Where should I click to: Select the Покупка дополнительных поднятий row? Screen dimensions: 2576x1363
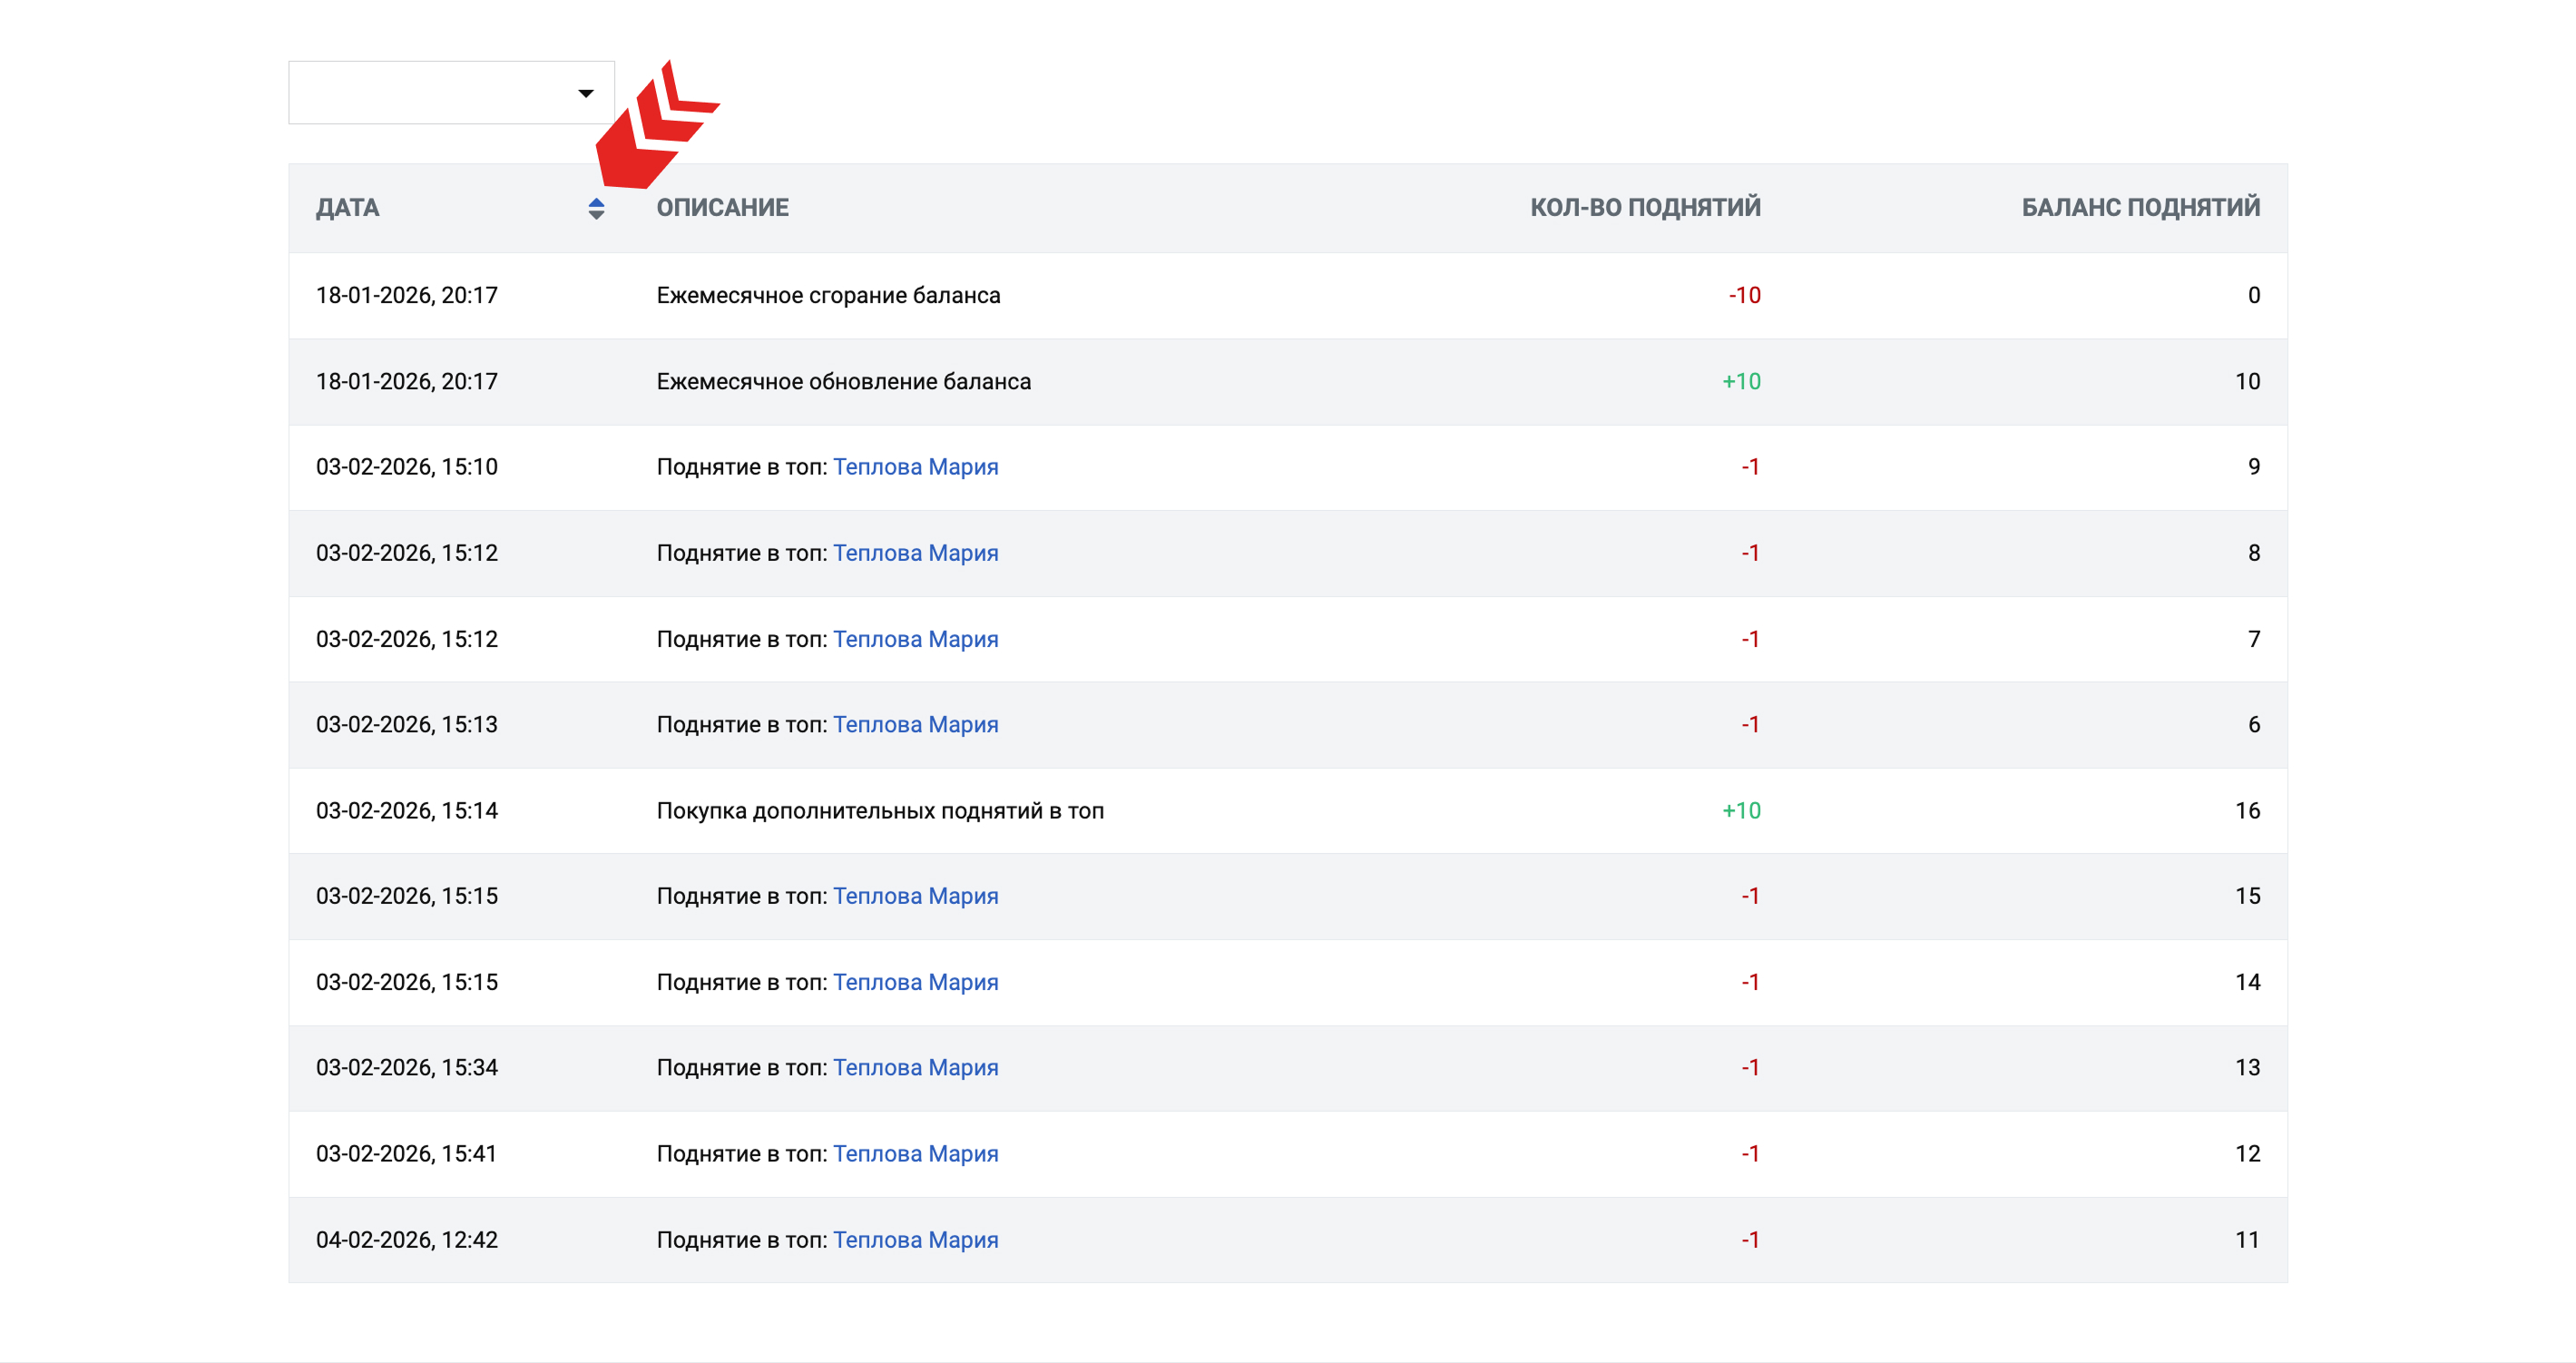(880, 811)
